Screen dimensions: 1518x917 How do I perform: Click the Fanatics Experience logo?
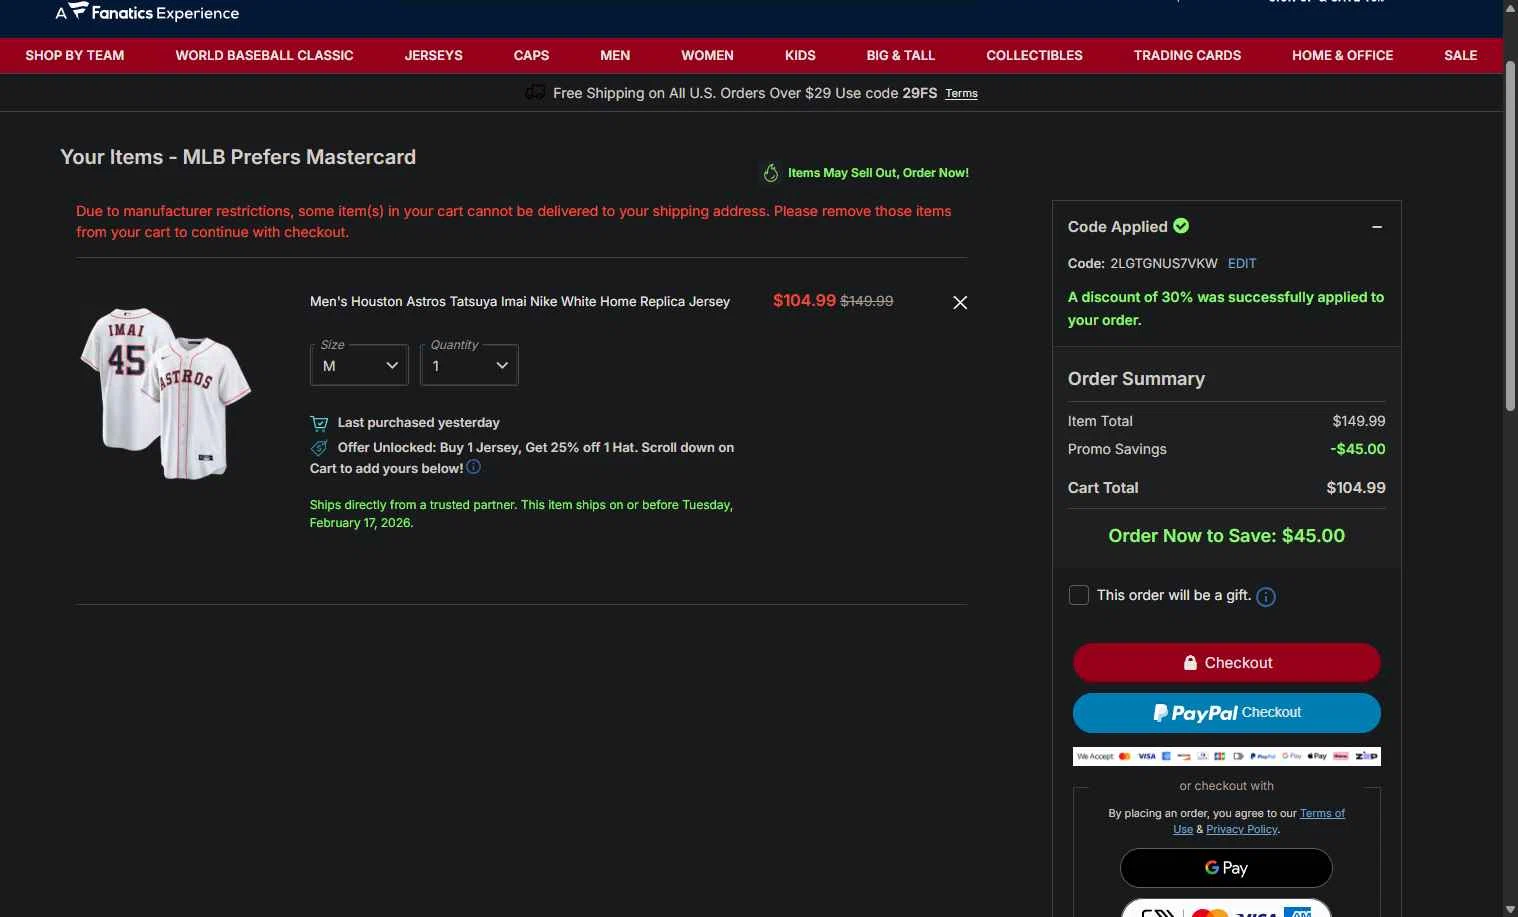click(x=147, y=12)
